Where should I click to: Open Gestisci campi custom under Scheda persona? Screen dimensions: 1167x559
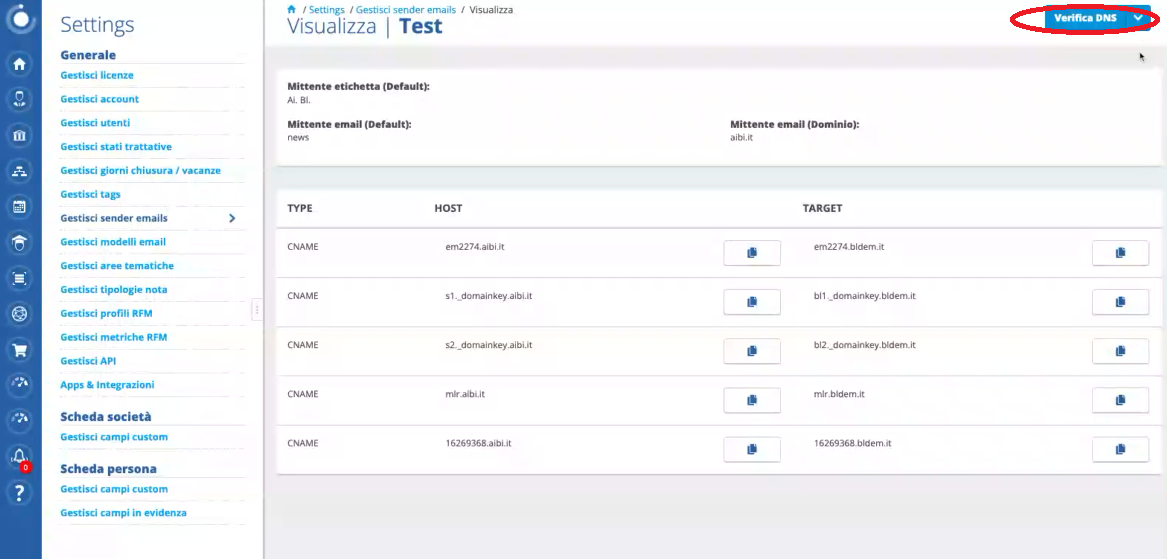[114, 489]
